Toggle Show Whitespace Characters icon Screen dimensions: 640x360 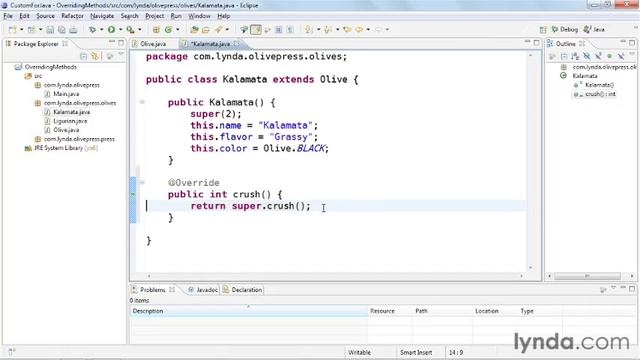click(290, 29)
